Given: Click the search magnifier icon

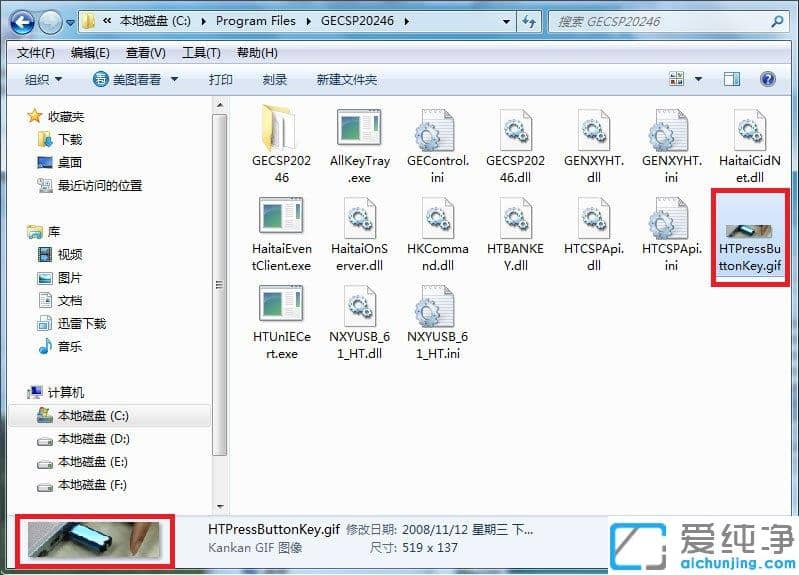Looking at the screenshot, I should pyautogui.click(x=777, y=21).
